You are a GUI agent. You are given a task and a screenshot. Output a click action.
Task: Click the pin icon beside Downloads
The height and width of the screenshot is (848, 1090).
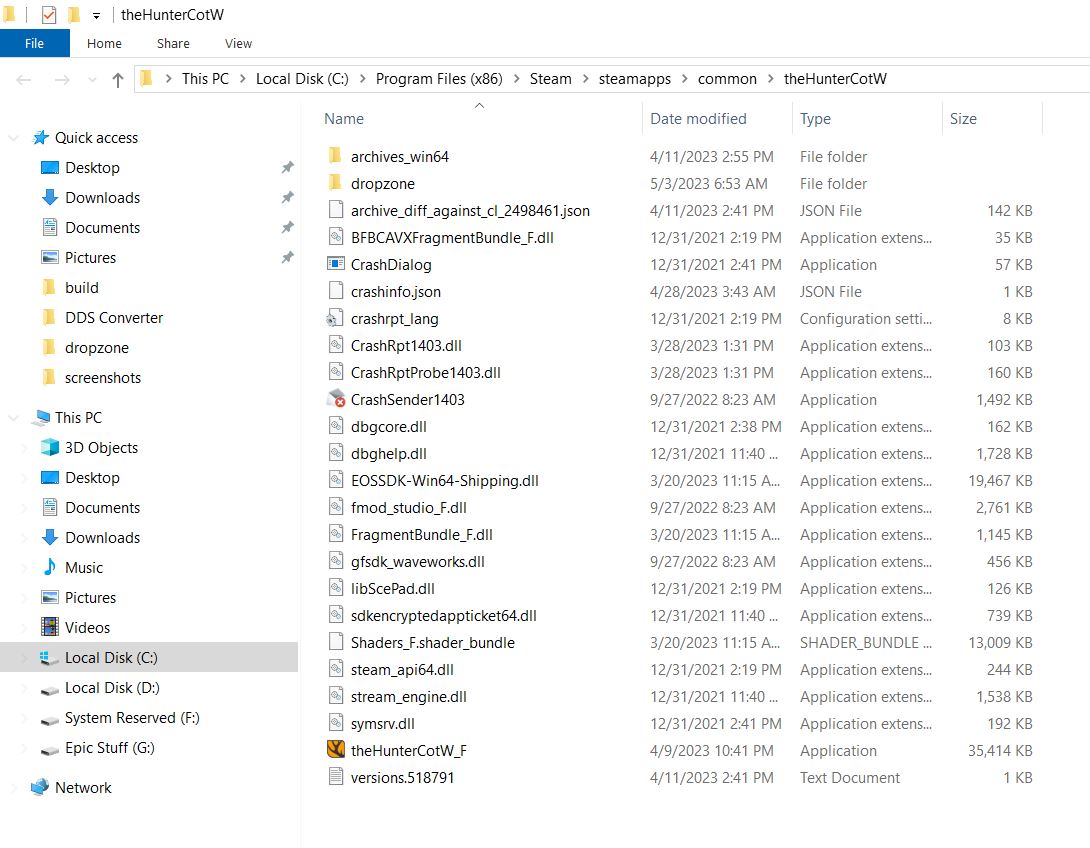[287, 197]
